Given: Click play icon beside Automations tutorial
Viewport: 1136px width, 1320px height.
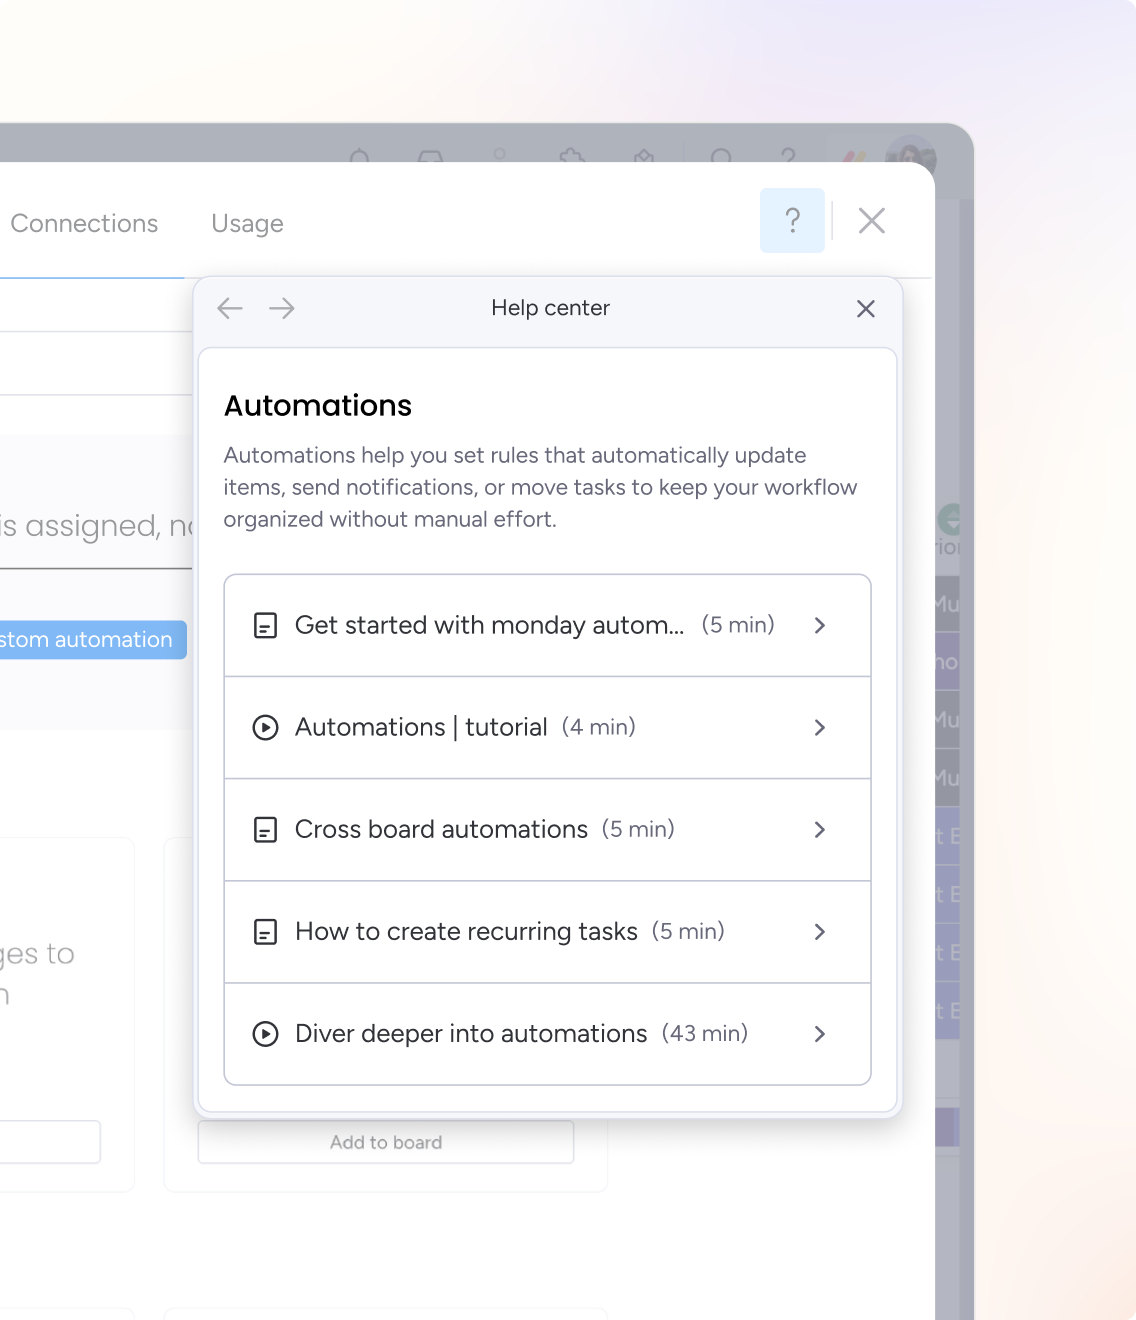Looking at the screenshot, I should click(x=265, y=728).
